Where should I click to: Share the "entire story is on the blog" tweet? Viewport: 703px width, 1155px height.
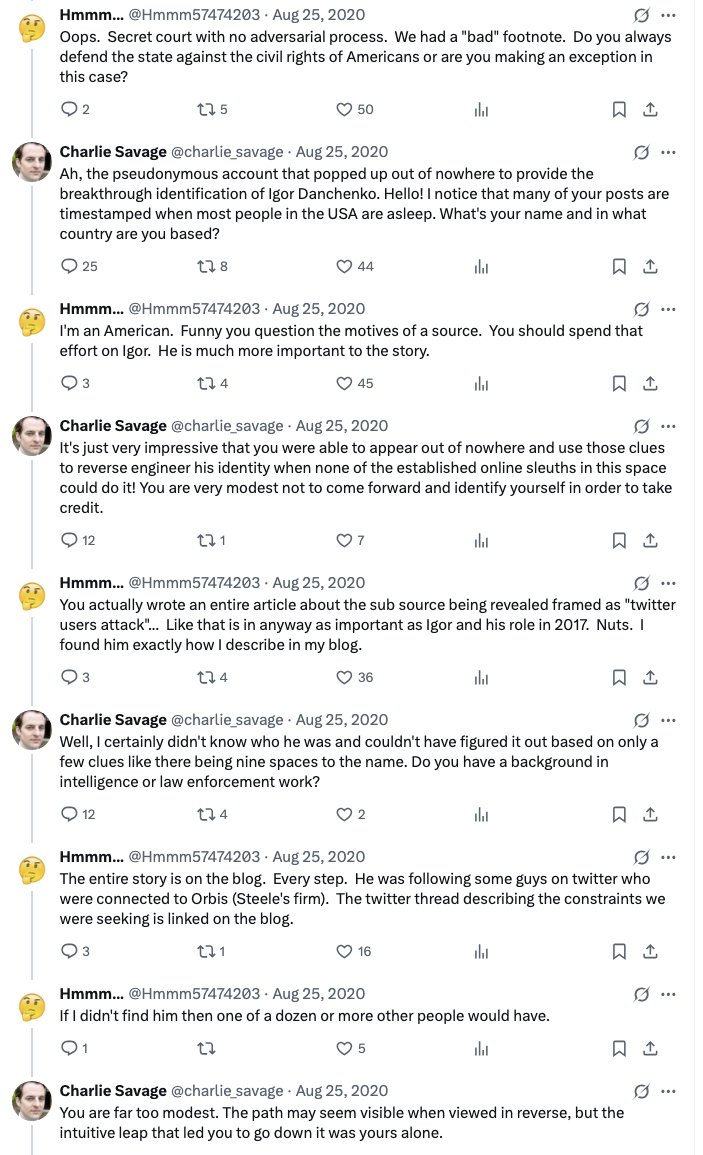[650, 951]
